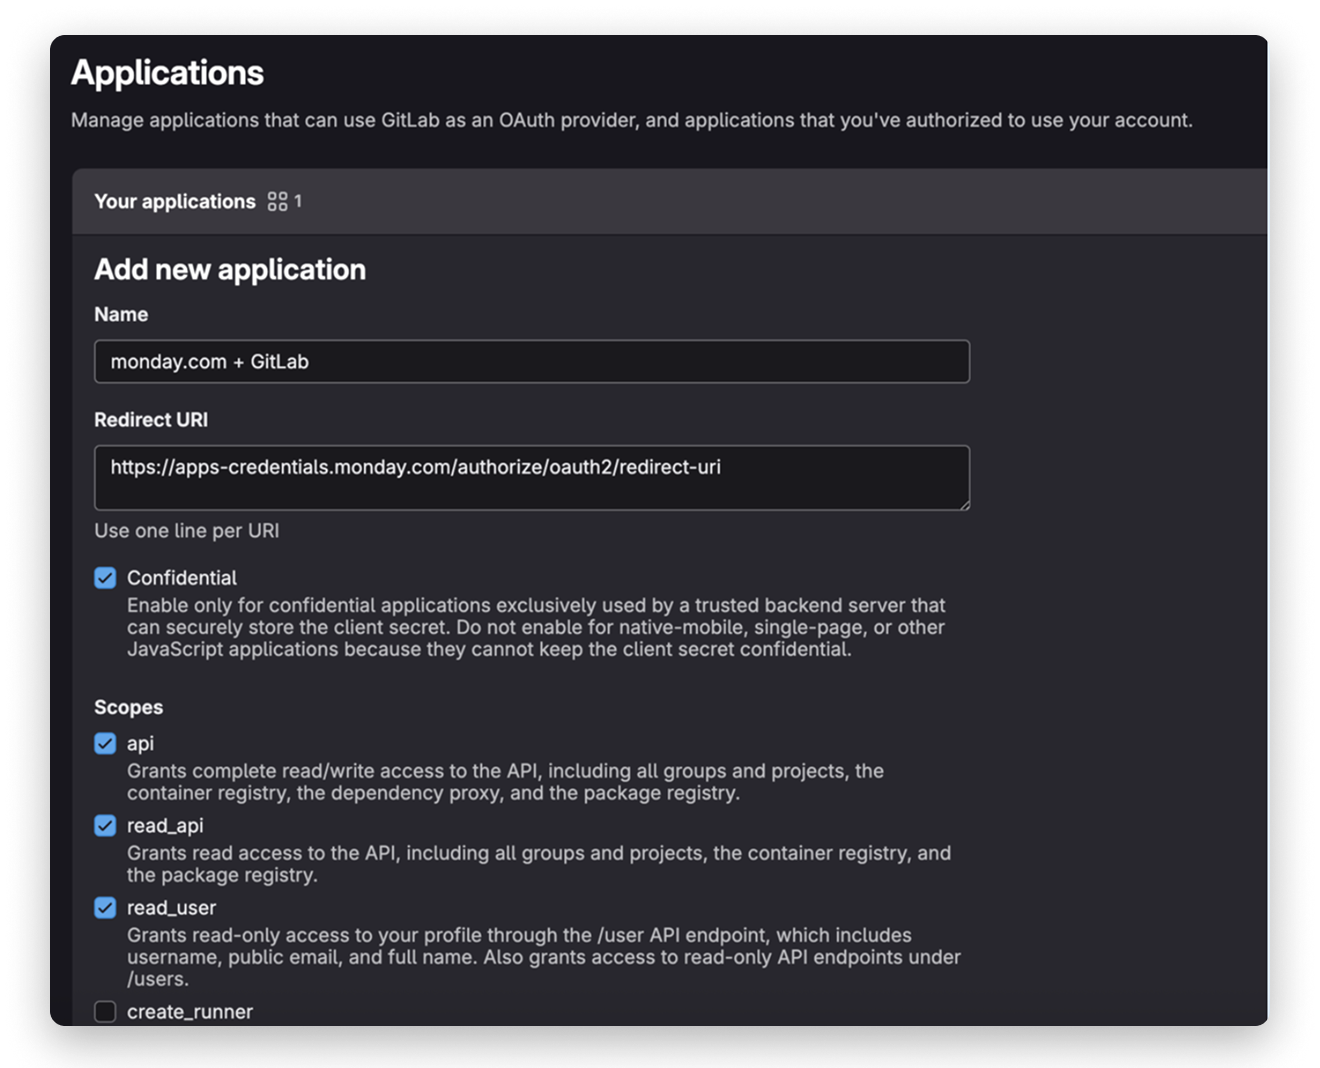Click the Redirect URI resize handle
Viewport: 1320px width, 1068px height.
point(964,505)
